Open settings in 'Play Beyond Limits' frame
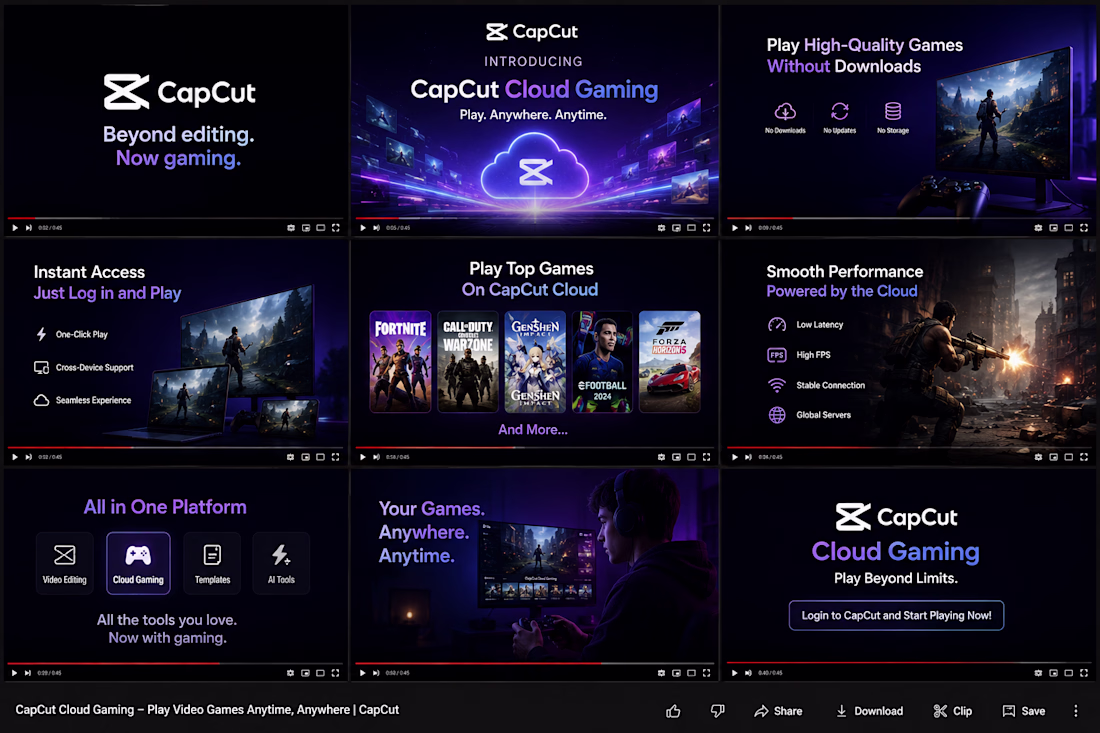This screenshot has width=1100, height=733. click(x=1038, y=673)
